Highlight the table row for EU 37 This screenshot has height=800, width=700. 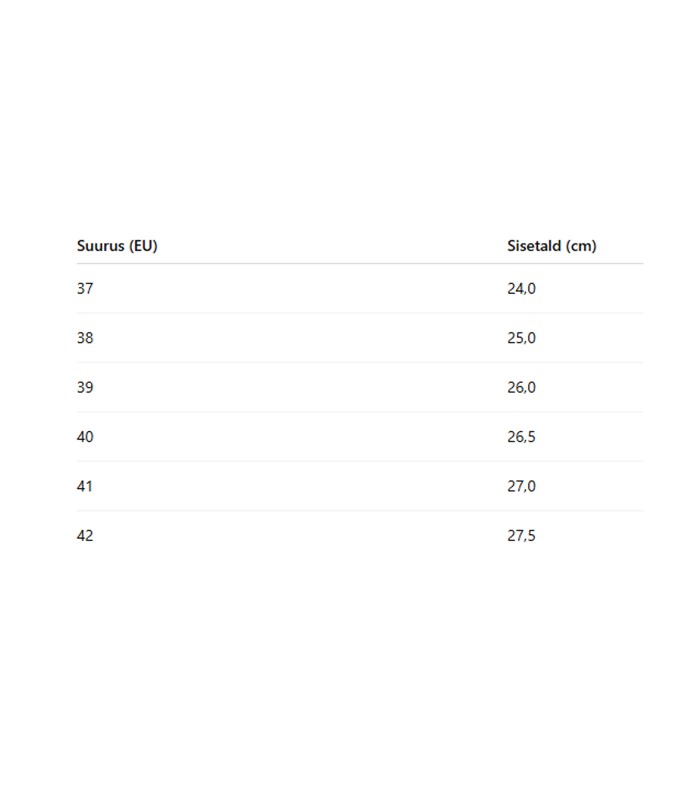coord(300,289)
